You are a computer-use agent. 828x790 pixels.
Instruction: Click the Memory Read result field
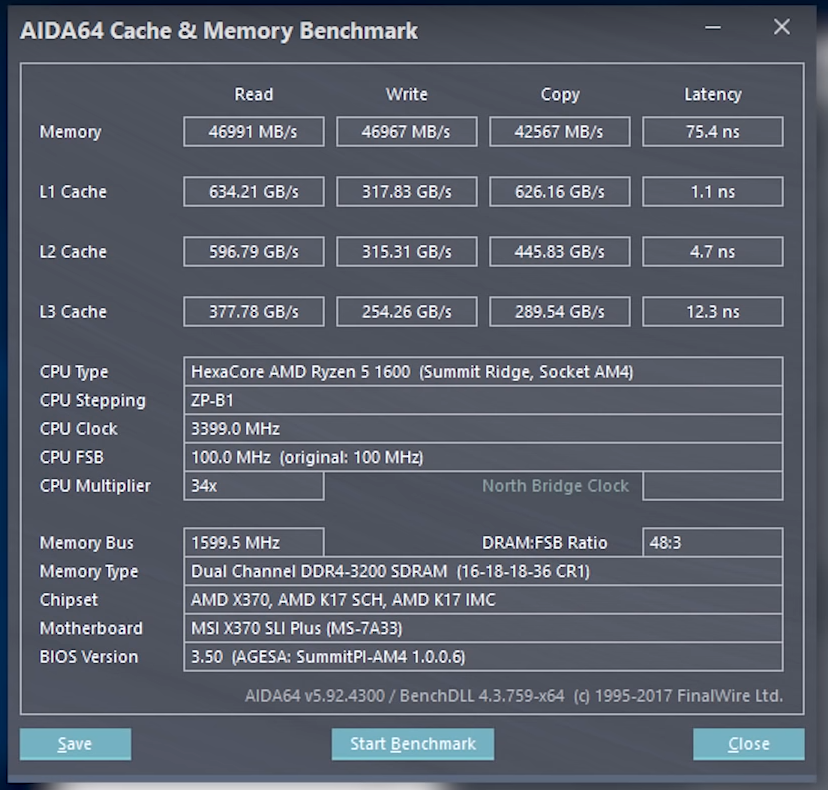click(x=253, y=132)
